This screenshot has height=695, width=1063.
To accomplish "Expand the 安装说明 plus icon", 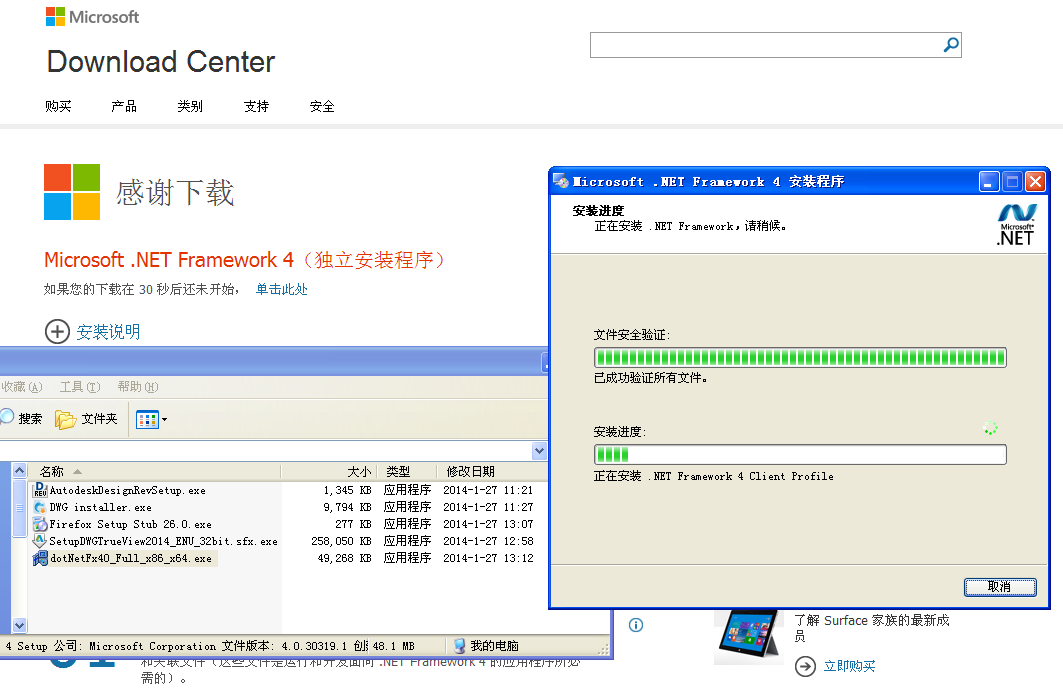I will tap(57, 332).
